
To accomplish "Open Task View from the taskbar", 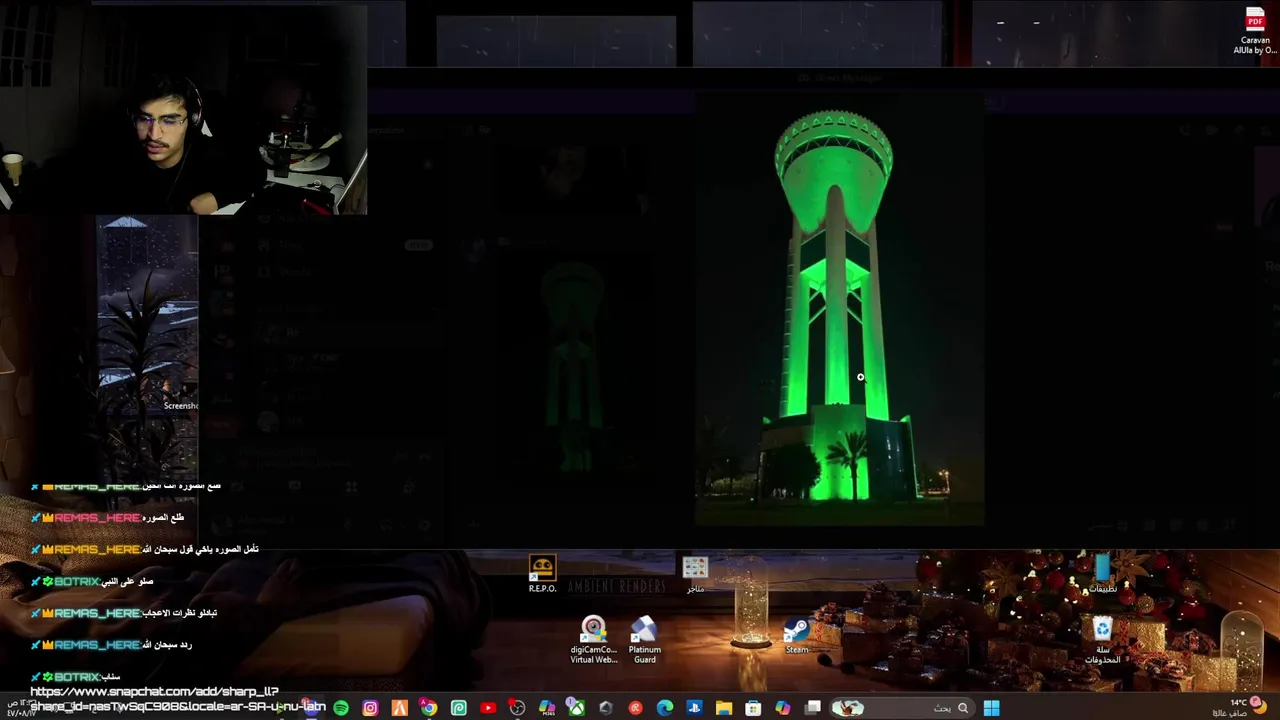I will pyautogui.click(x=813, y=708).
